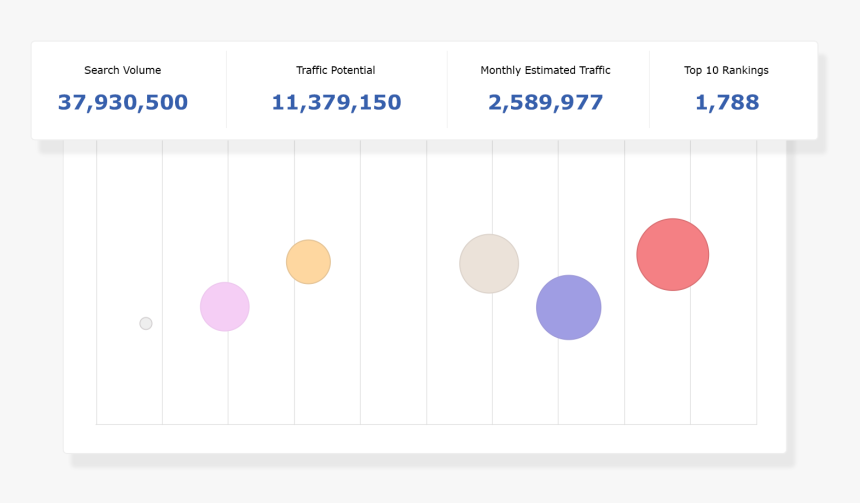Click the Traffic Potential label
Viewport: 860px width, 503px height.
click(x=336, y=70)
